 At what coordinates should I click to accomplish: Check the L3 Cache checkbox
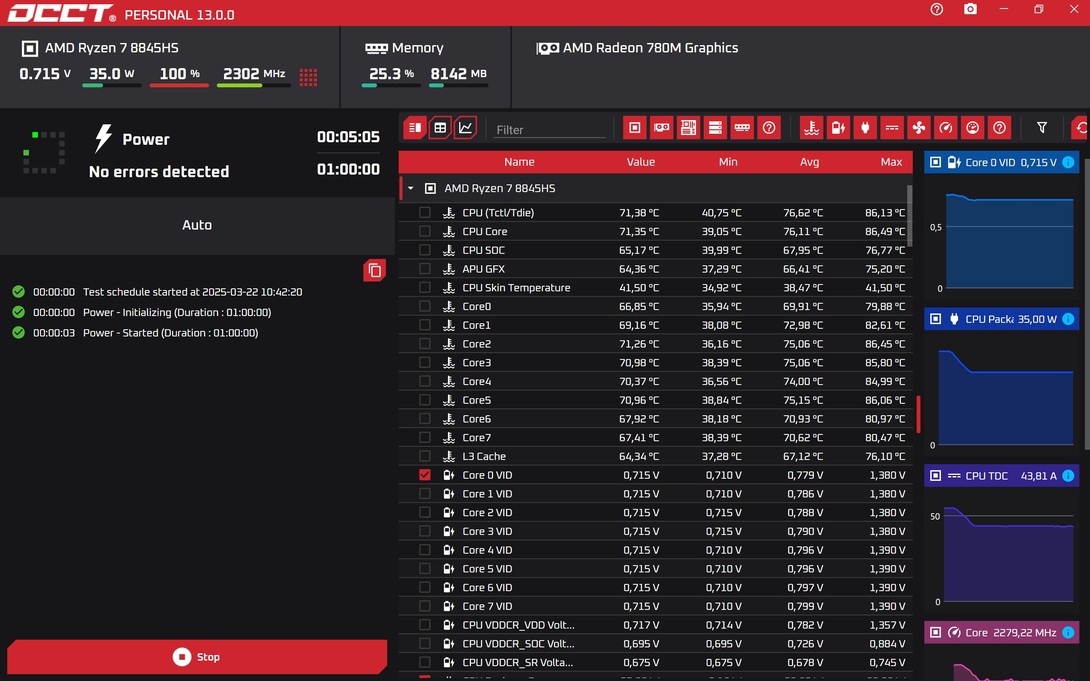[425, 457]
